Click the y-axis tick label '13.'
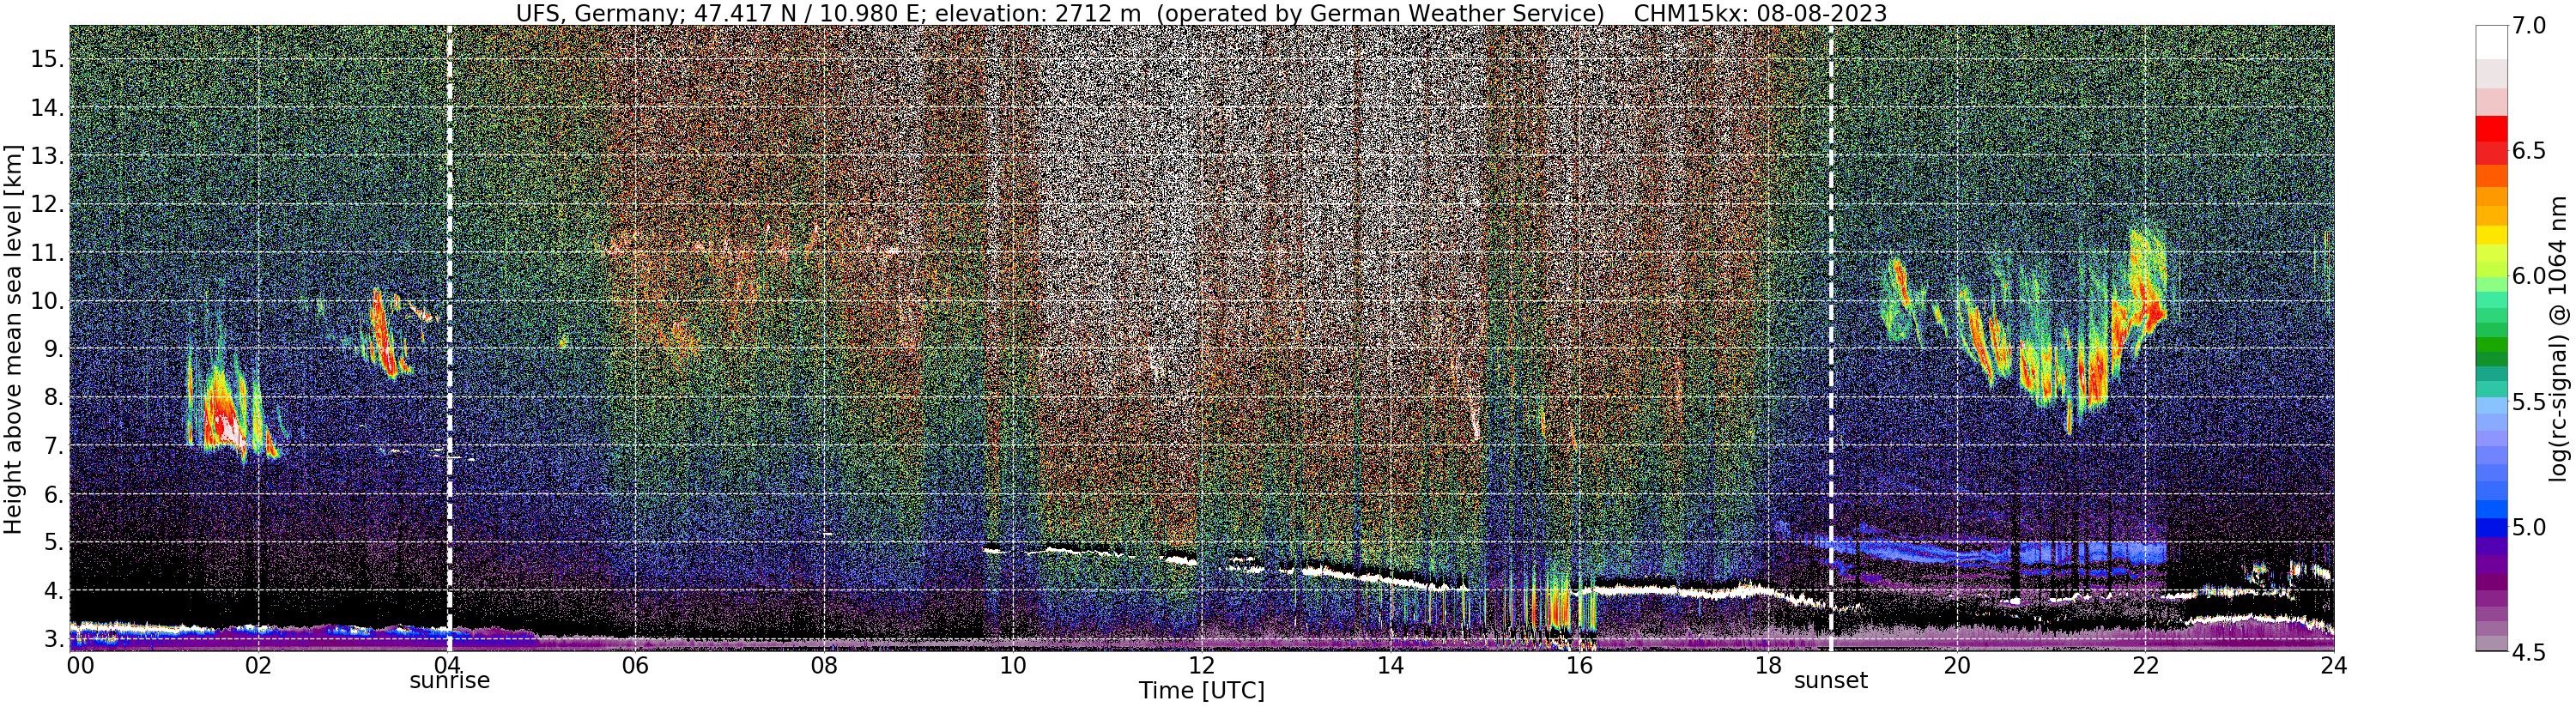Image resolution: width=2576 pixels, height=707 pixels. point(48,156)
